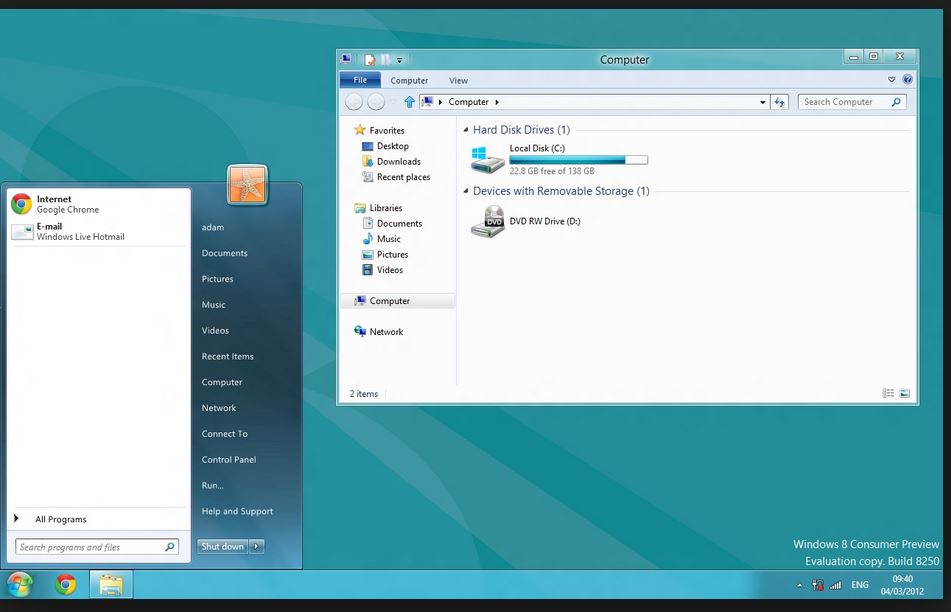Screen dimensions: 951x612
Task: Collapse Devices with Removable Storage group
Action: click(466, 191)
